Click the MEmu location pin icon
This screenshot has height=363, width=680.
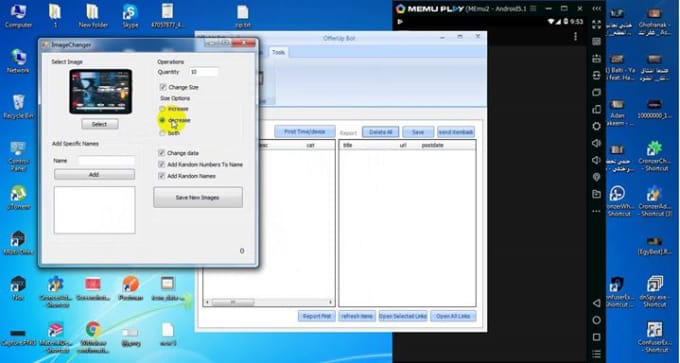point(597,177)
